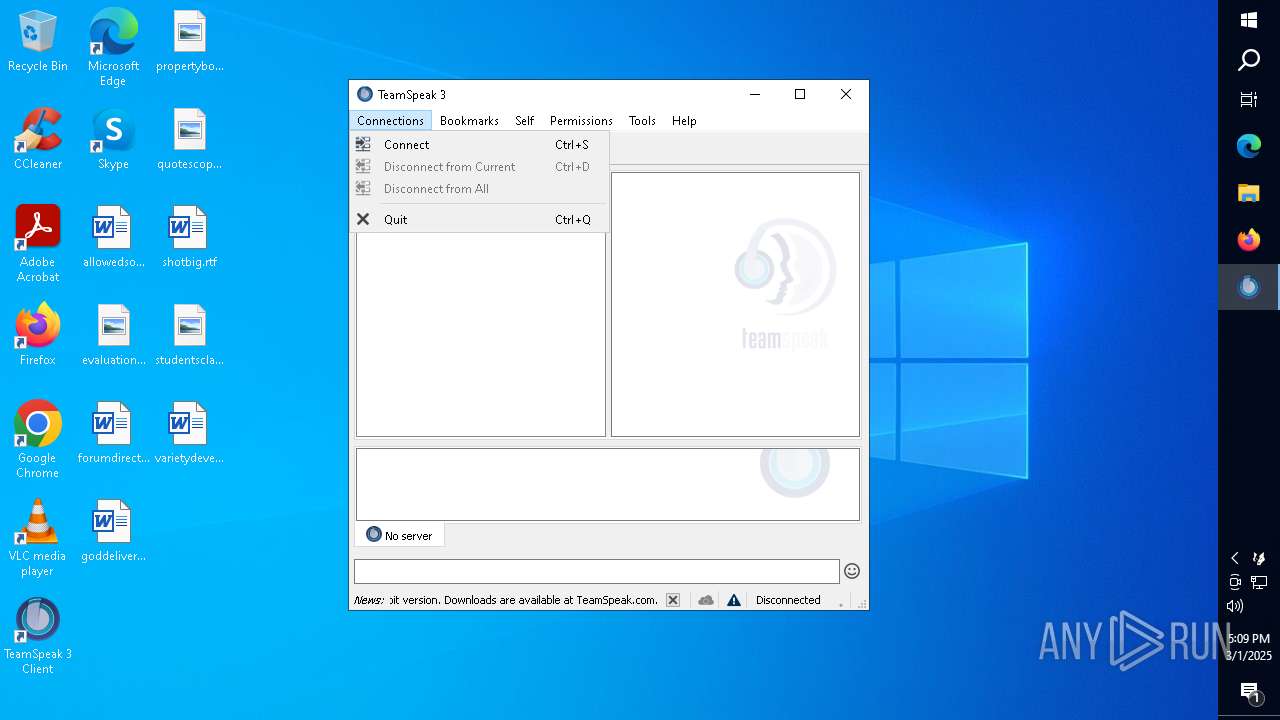Open Recycle Bin desktop icon

pyautogui.click(x=38, y=43)
